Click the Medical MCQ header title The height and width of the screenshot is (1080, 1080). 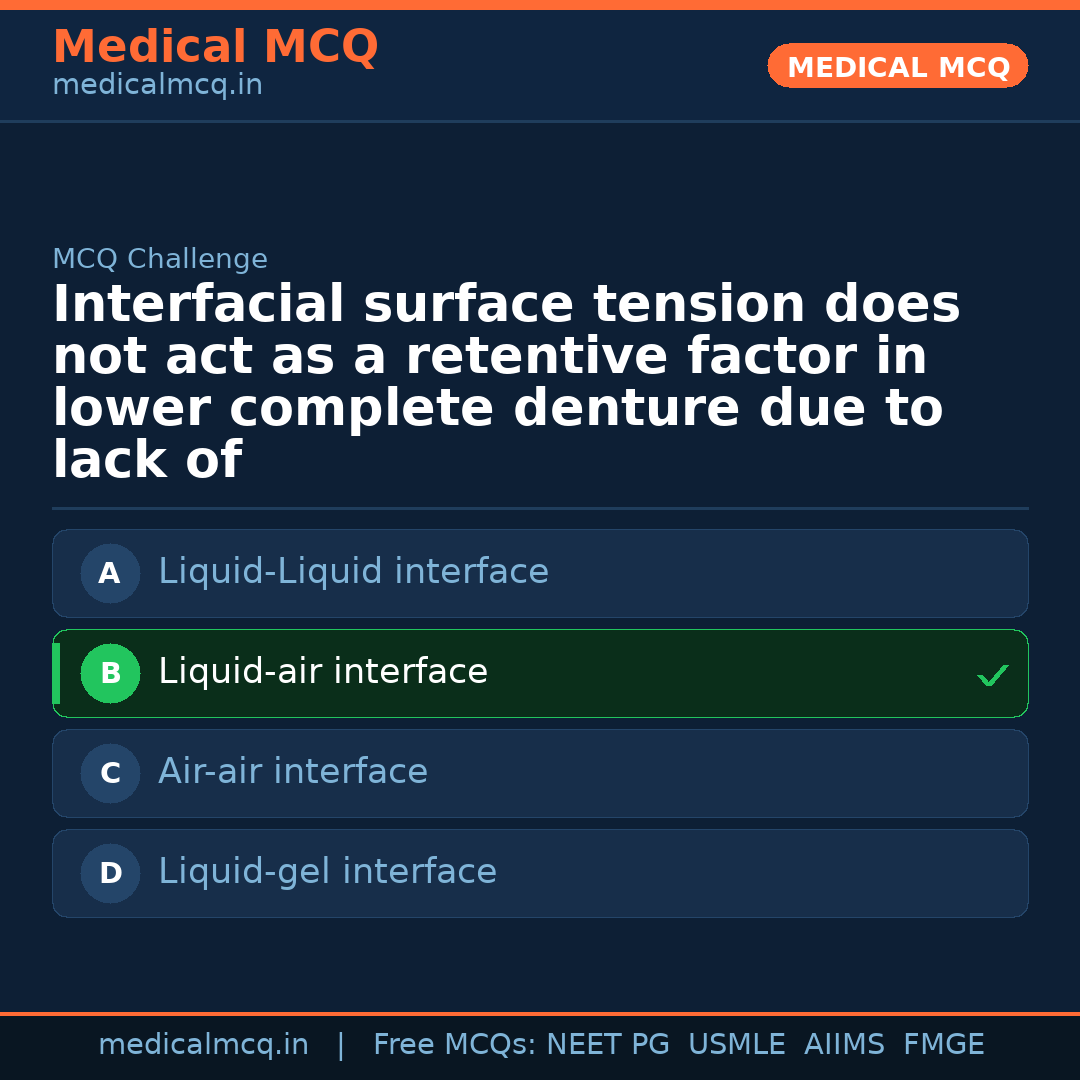pos(215,47)
